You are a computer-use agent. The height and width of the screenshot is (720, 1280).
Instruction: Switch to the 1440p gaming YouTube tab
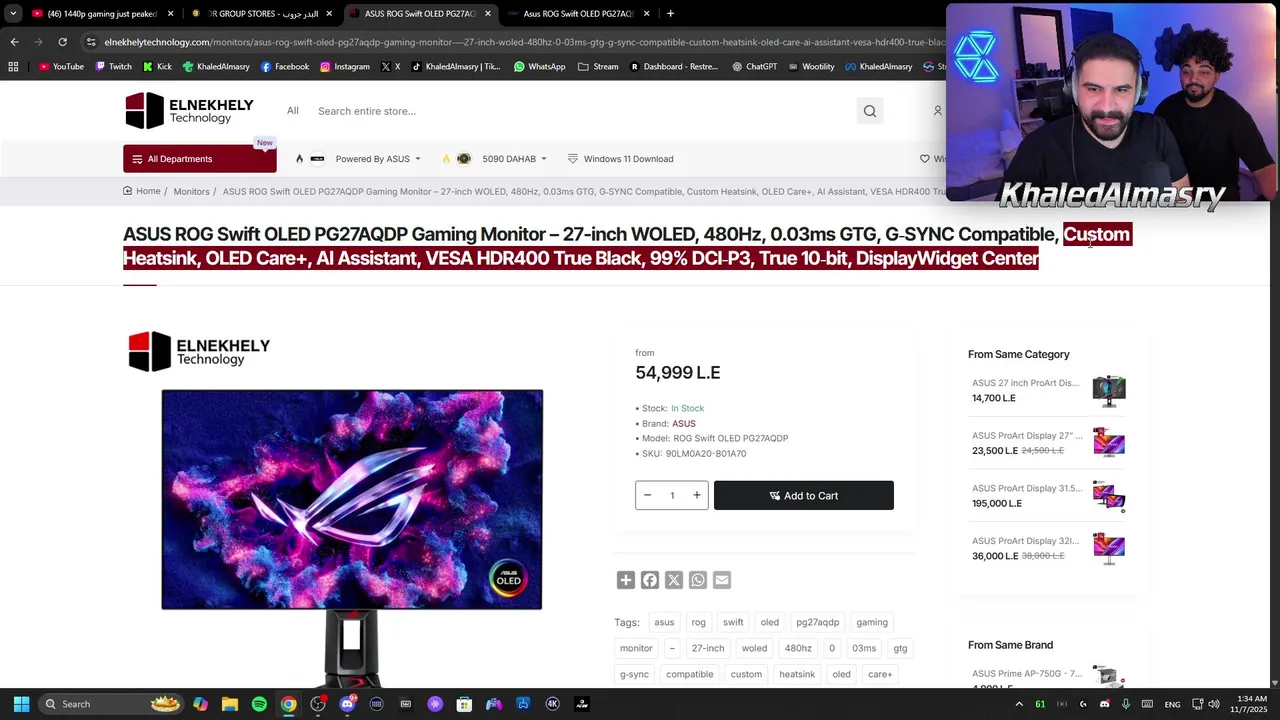pyautogui.click(x=101, y=14)
